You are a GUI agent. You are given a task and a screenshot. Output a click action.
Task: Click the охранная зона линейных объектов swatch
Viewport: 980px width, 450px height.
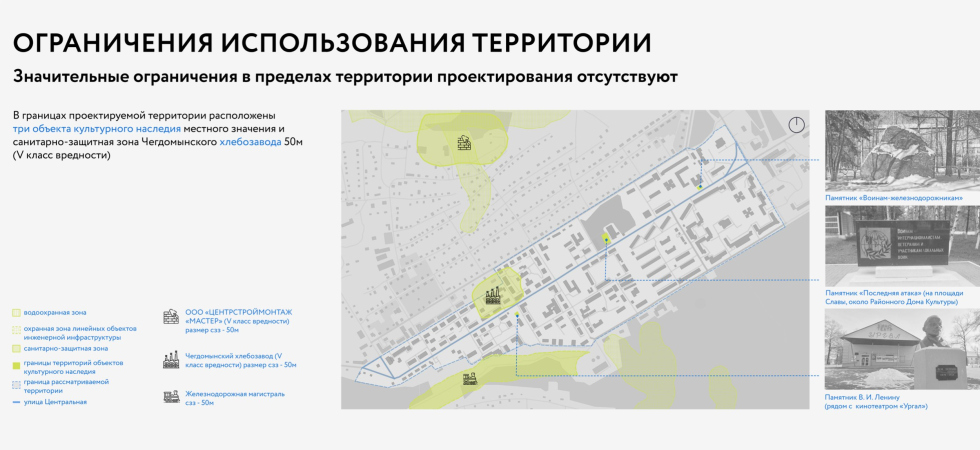pyautogui.click(x=16, y=330)
